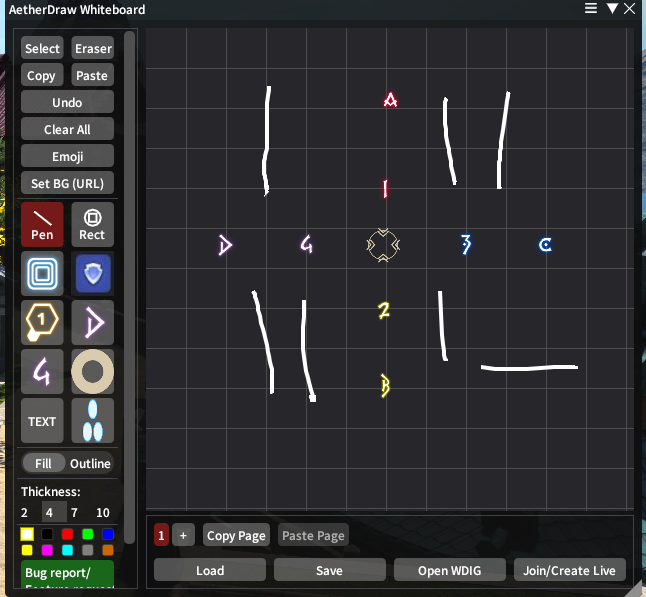Pick the white color swatch
This screenshot has height=597, width=646.
pos(27,534)
